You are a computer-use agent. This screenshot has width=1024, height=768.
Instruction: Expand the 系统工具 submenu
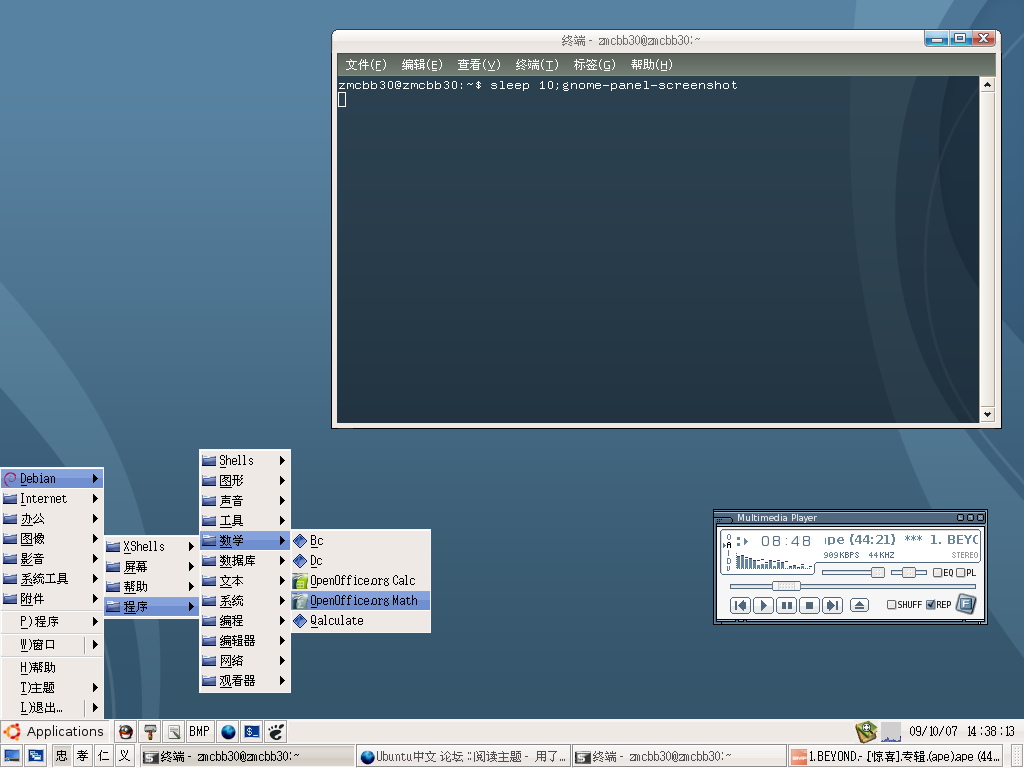52,579
